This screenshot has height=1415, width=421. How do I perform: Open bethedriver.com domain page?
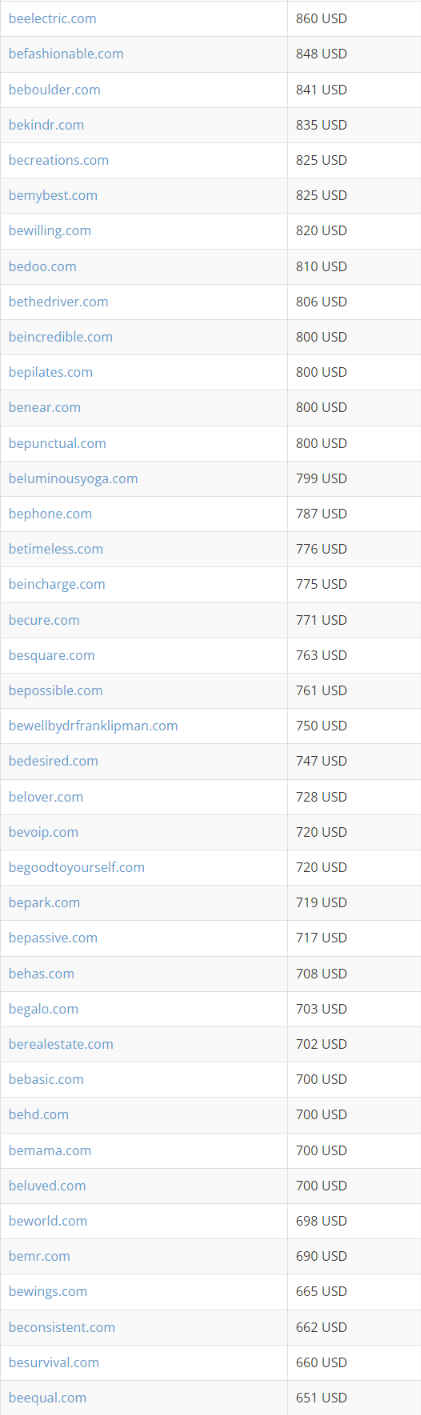click(58, 301)
